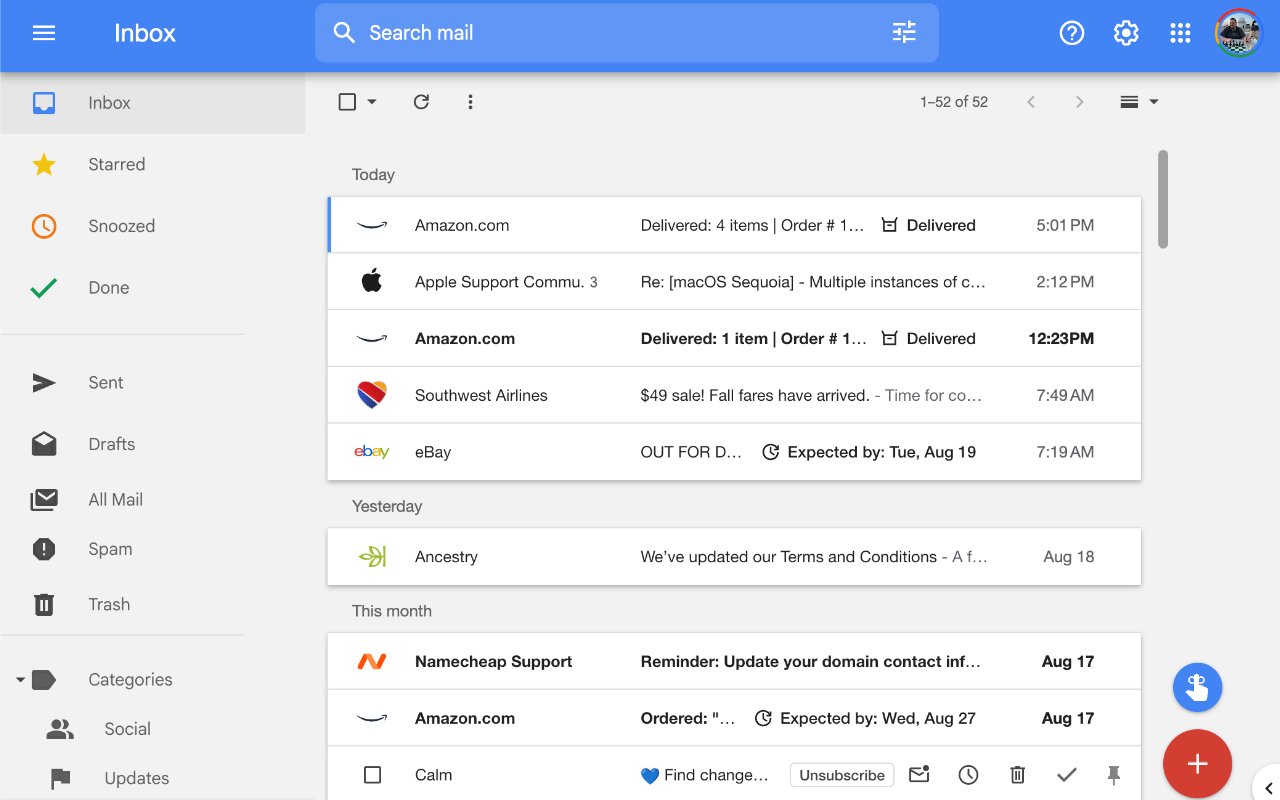This screenshot has width=1280, height=800.
Task: Click the 1–52 of 52 counter
Action: pos(954,102)
